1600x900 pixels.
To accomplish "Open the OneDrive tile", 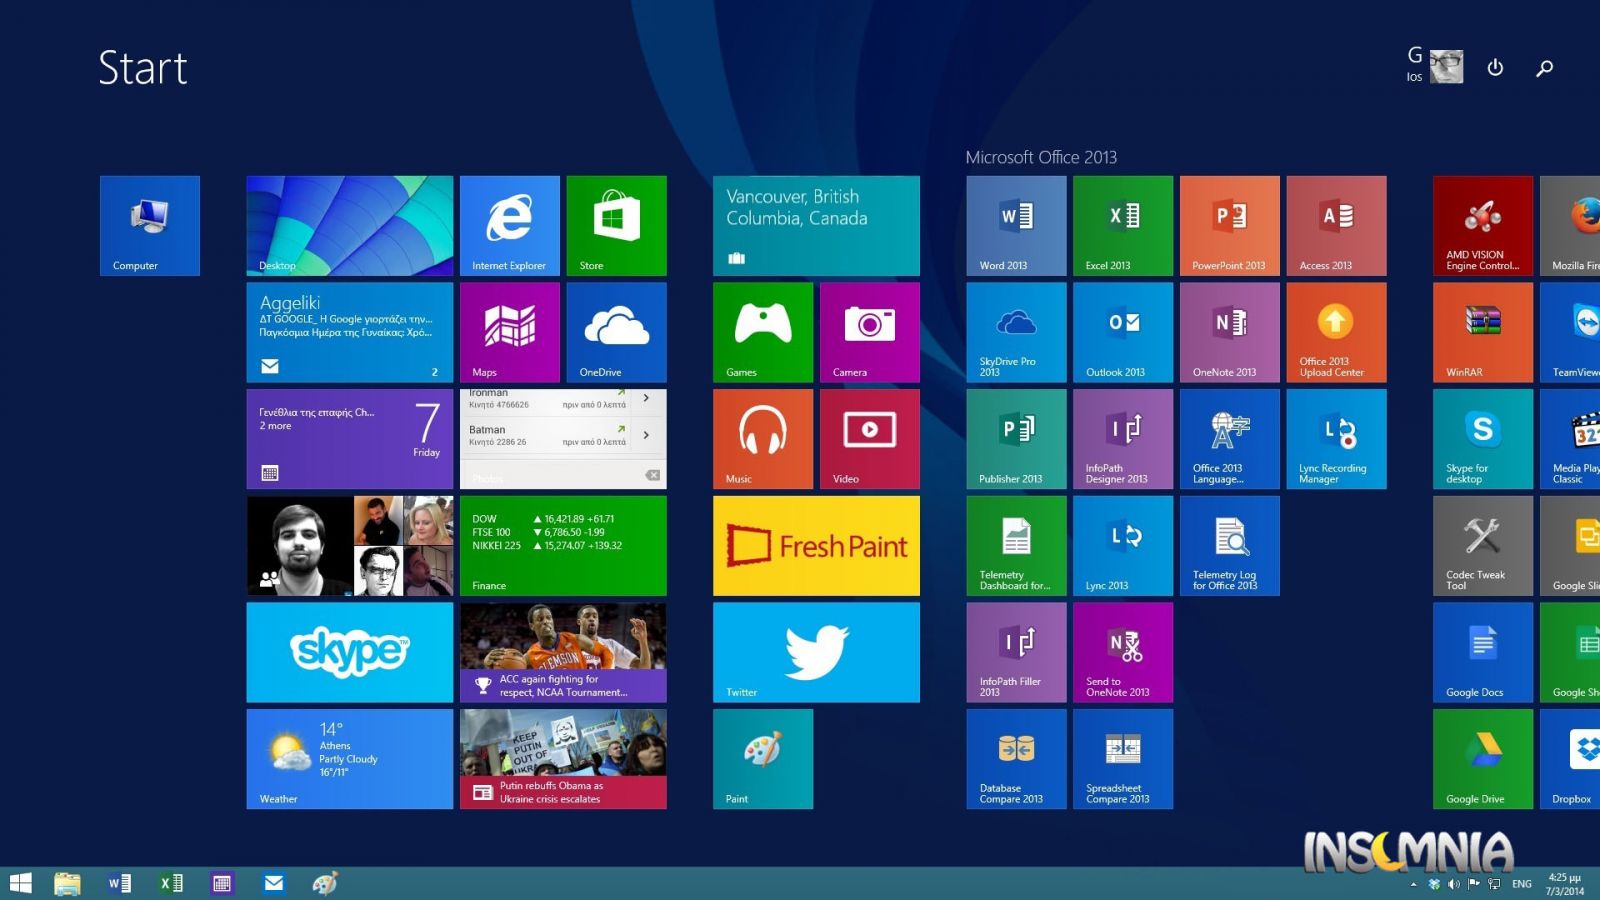I will point(617,332).
